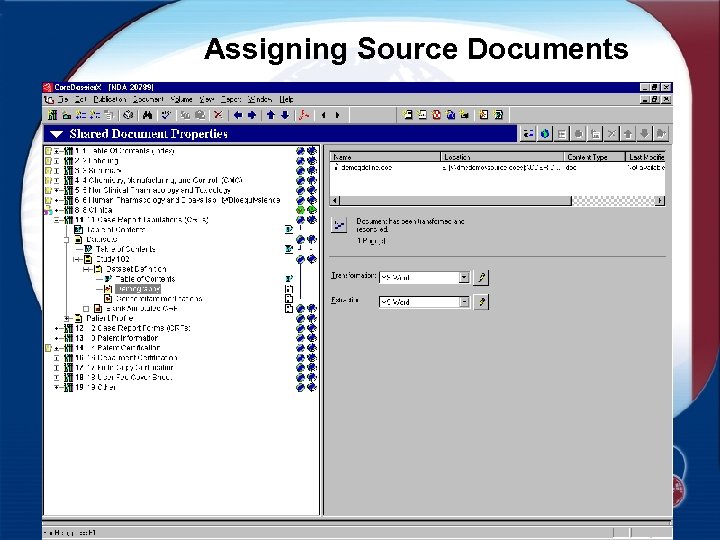
Task: Click the red circle icon in the second toolbar
Action: click(436, 115)
